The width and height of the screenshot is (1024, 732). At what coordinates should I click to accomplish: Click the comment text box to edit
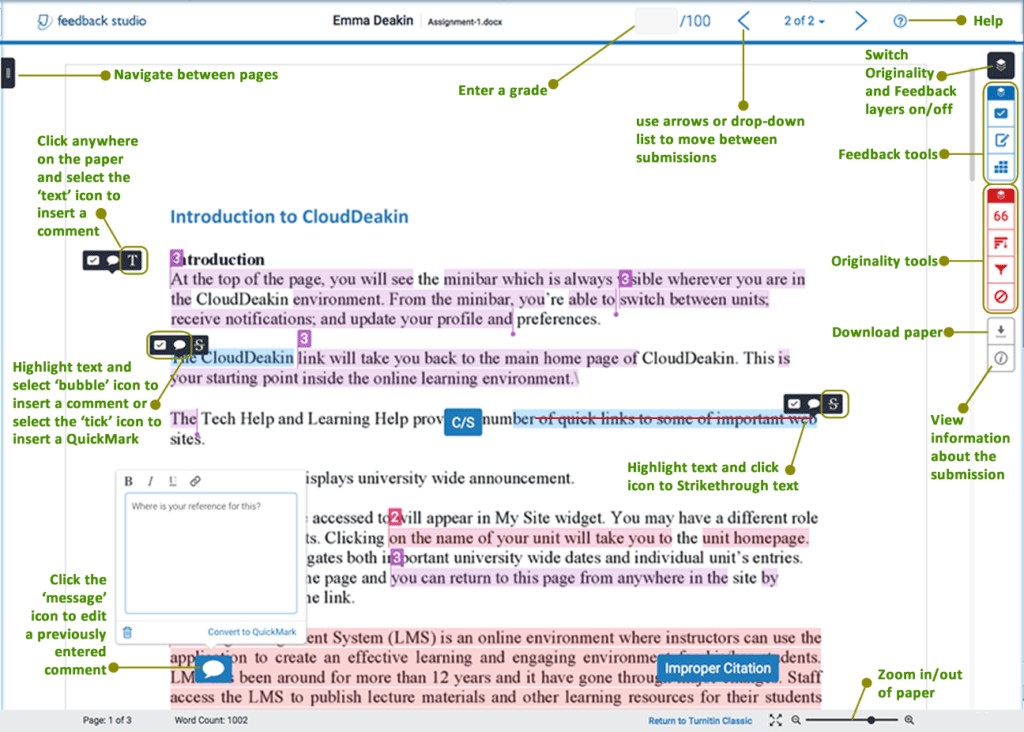(x=211, y=553)
